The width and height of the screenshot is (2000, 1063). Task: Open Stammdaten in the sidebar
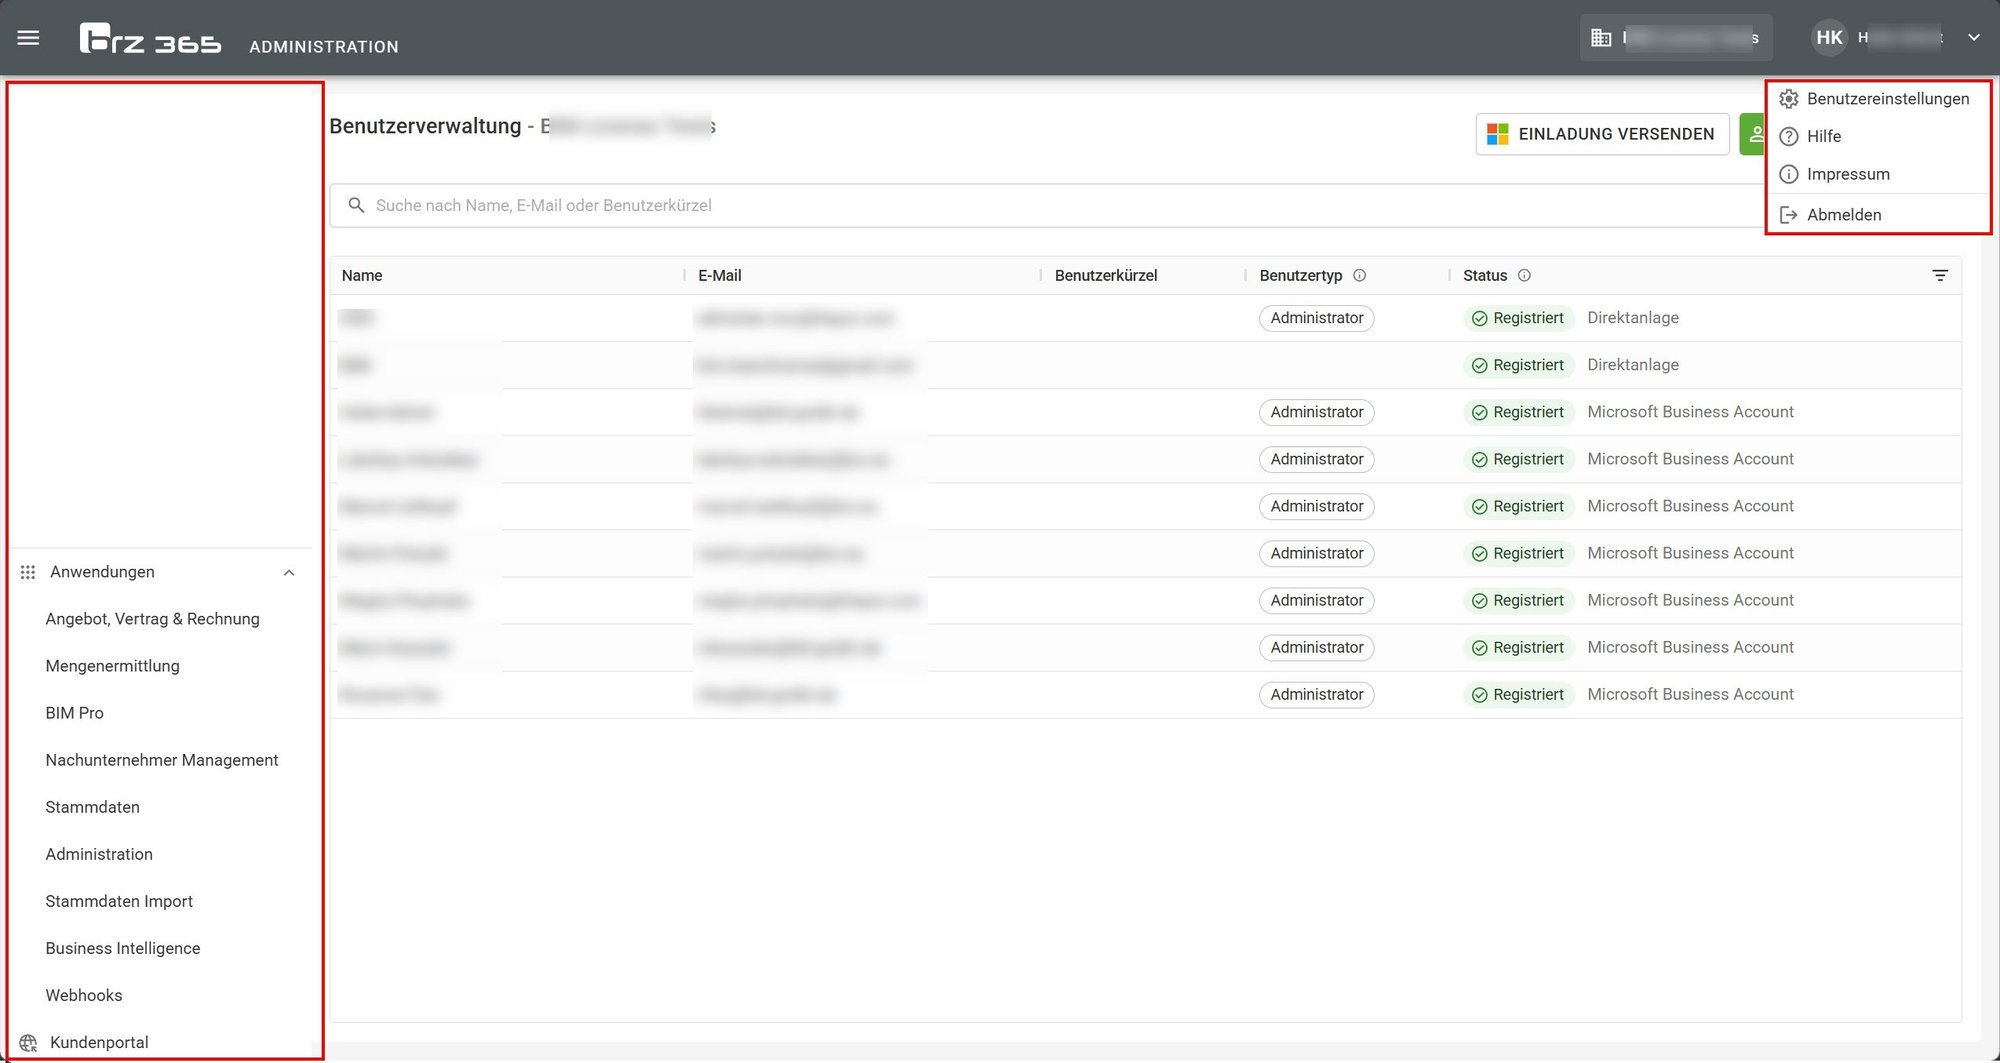pyautogui.click(x=92, y=807)
